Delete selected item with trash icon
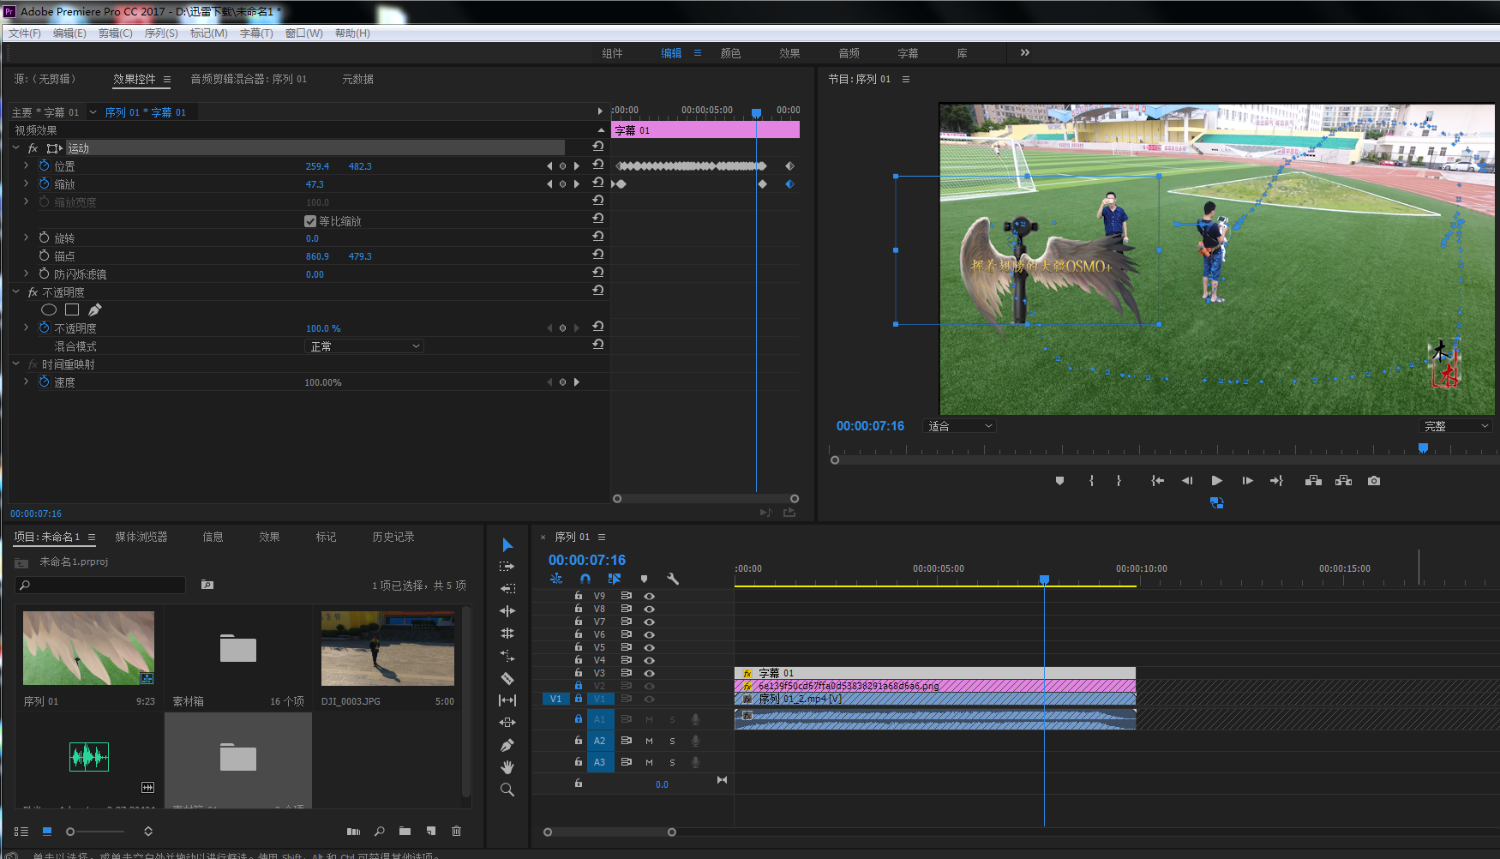The image size is (1500, 859). [x=457, y=831]
